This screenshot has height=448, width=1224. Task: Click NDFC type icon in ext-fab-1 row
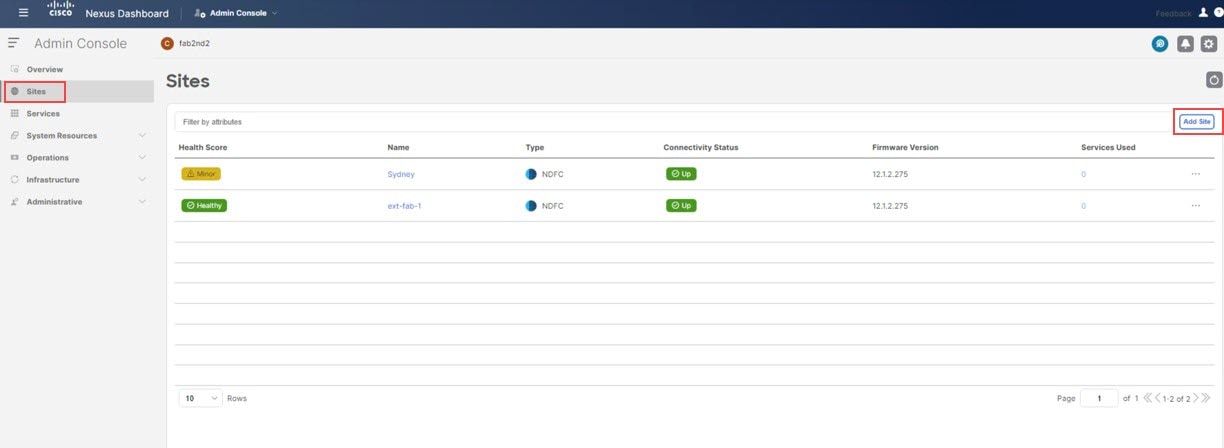point(531,206)
